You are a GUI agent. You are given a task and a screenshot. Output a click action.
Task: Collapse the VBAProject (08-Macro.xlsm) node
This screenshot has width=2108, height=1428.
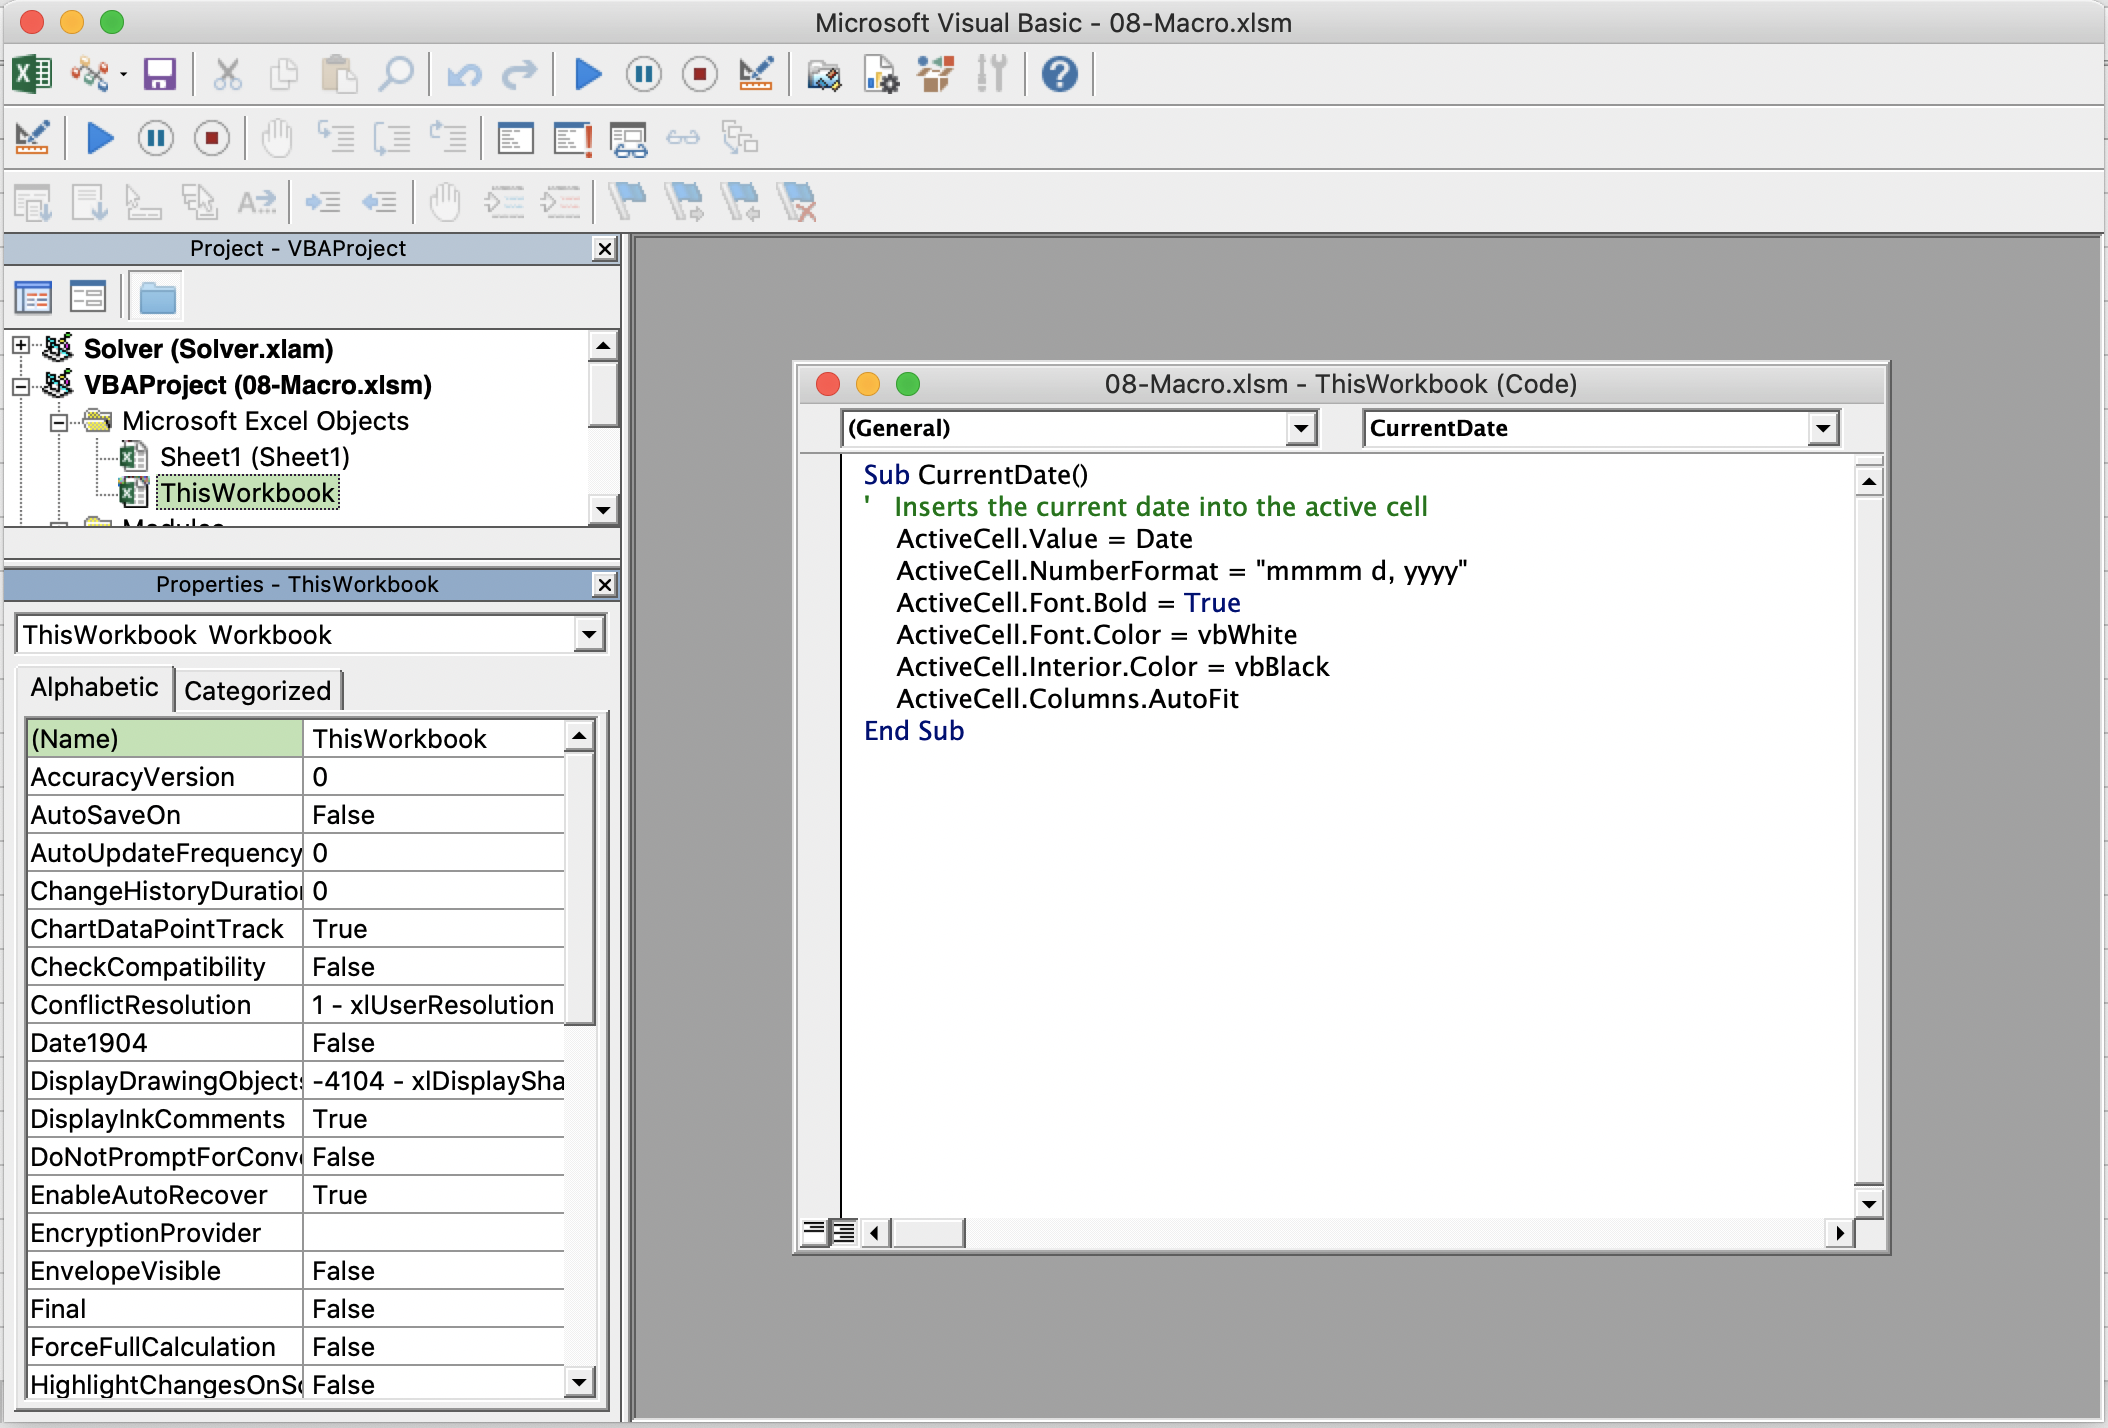point(20,387)
